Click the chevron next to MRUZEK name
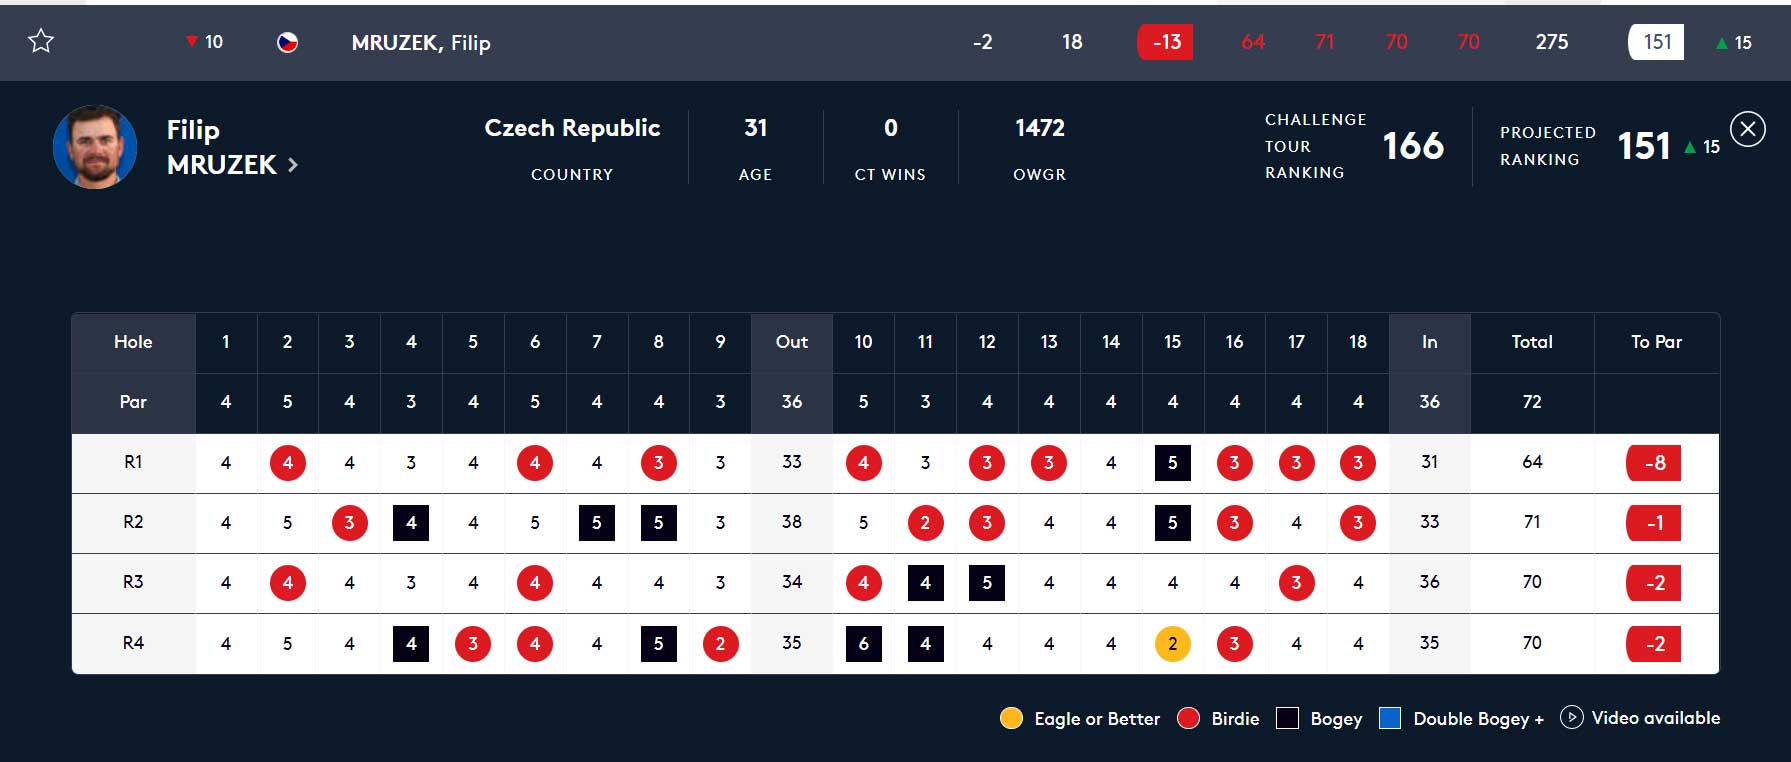The width and height of the screenshot is (1791, 762). pyautogui.click(x=293, y=165)
